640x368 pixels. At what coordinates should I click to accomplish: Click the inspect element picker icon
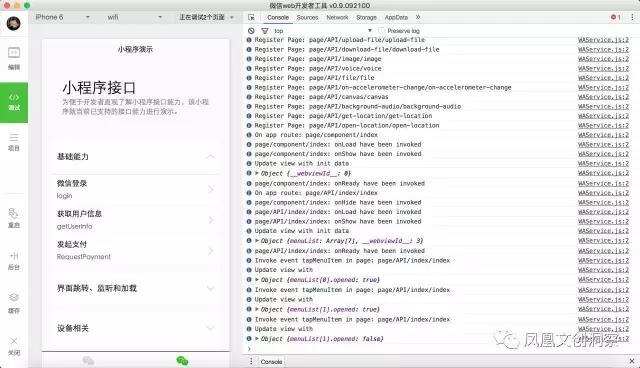click(x=251, y=18)
